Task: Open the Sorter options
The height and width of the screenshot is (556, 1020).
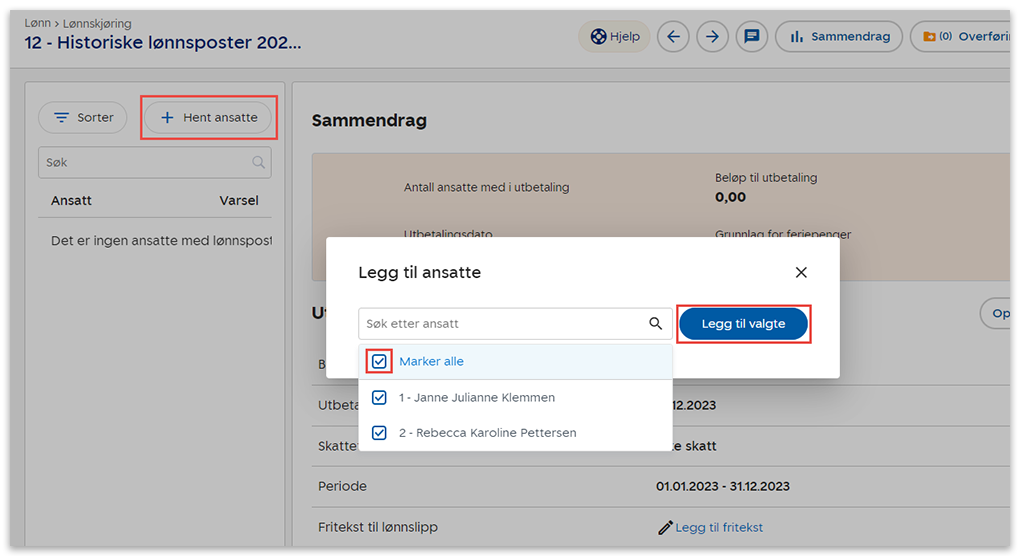Action: coord(83,118)
